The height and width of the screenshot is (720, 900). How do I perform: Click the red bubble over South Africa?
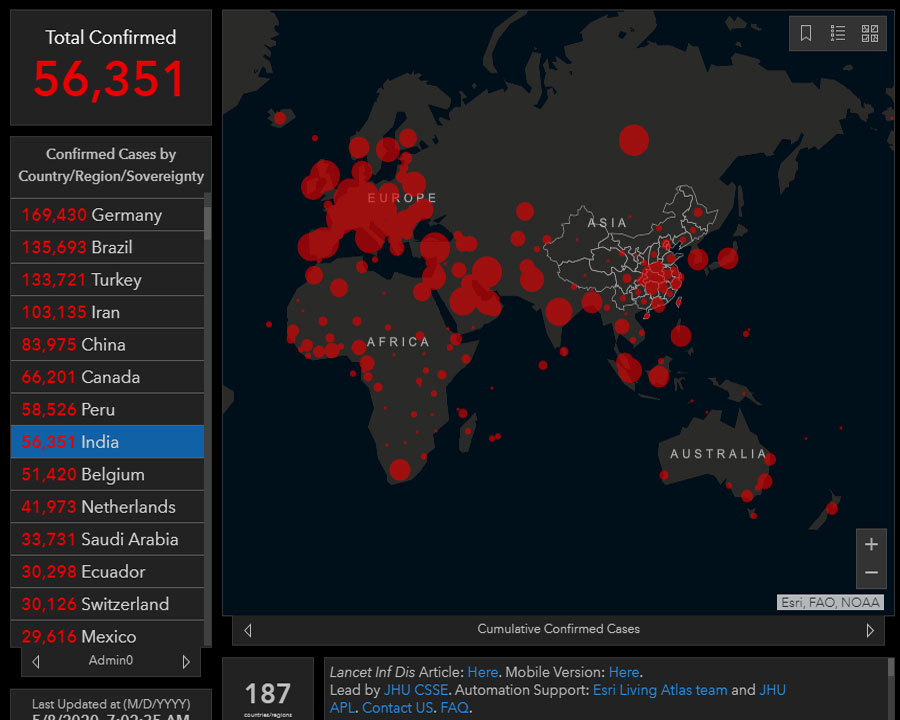click(x=399, y=470)
